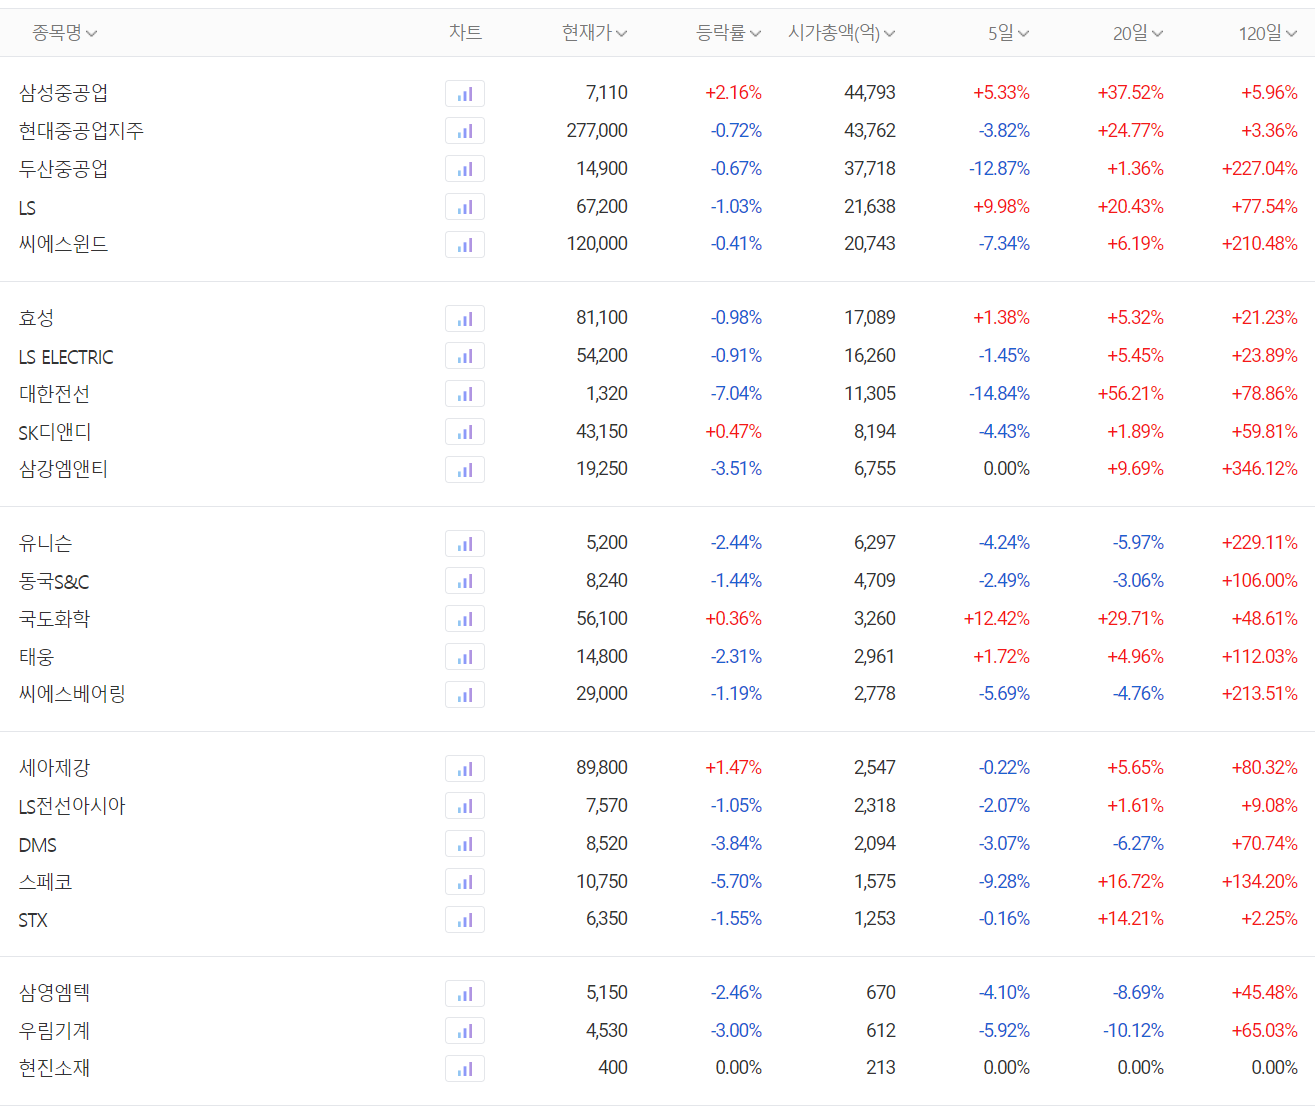Select 삼성중공업 price 7,110
1315x1117 pixels.
[607, 93]
